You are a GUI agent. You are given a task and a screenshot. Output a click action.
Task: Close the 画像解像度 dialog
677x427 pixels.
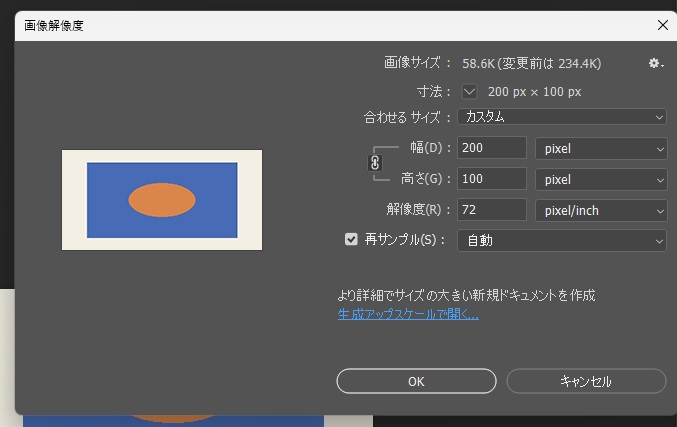(x=663, y=25)
